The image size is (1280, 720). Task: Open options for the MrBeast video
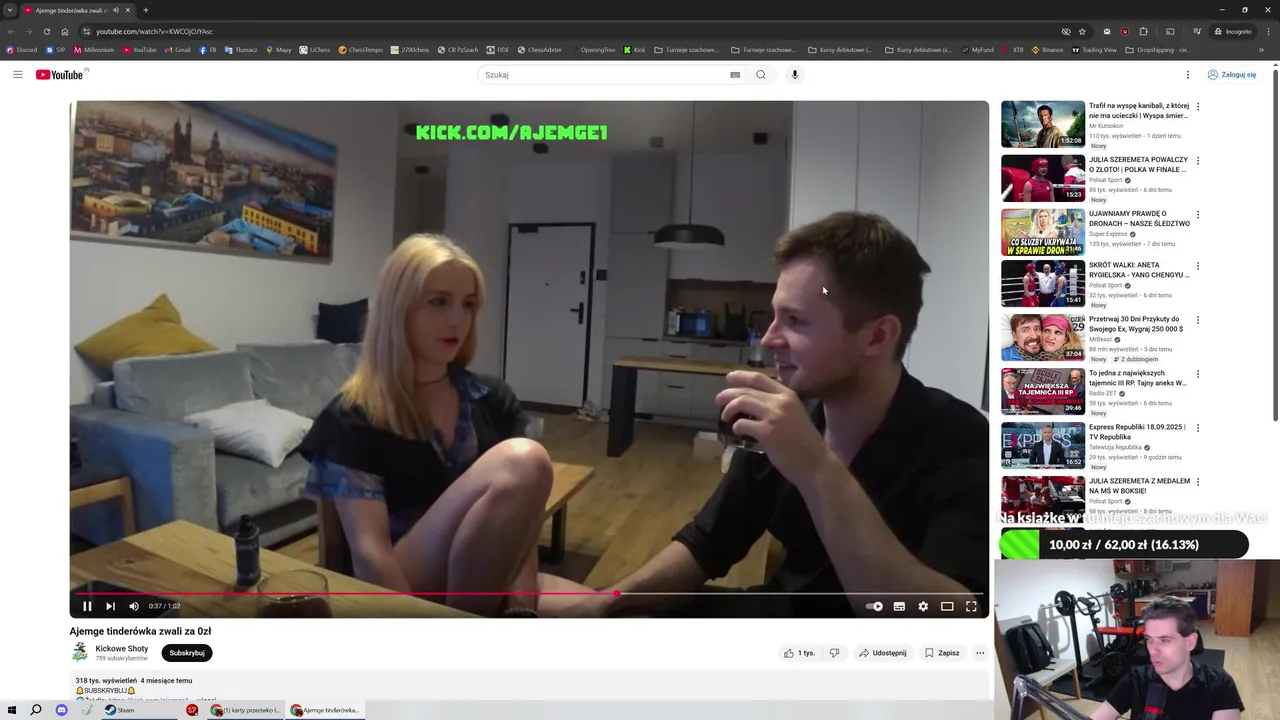1198,320
